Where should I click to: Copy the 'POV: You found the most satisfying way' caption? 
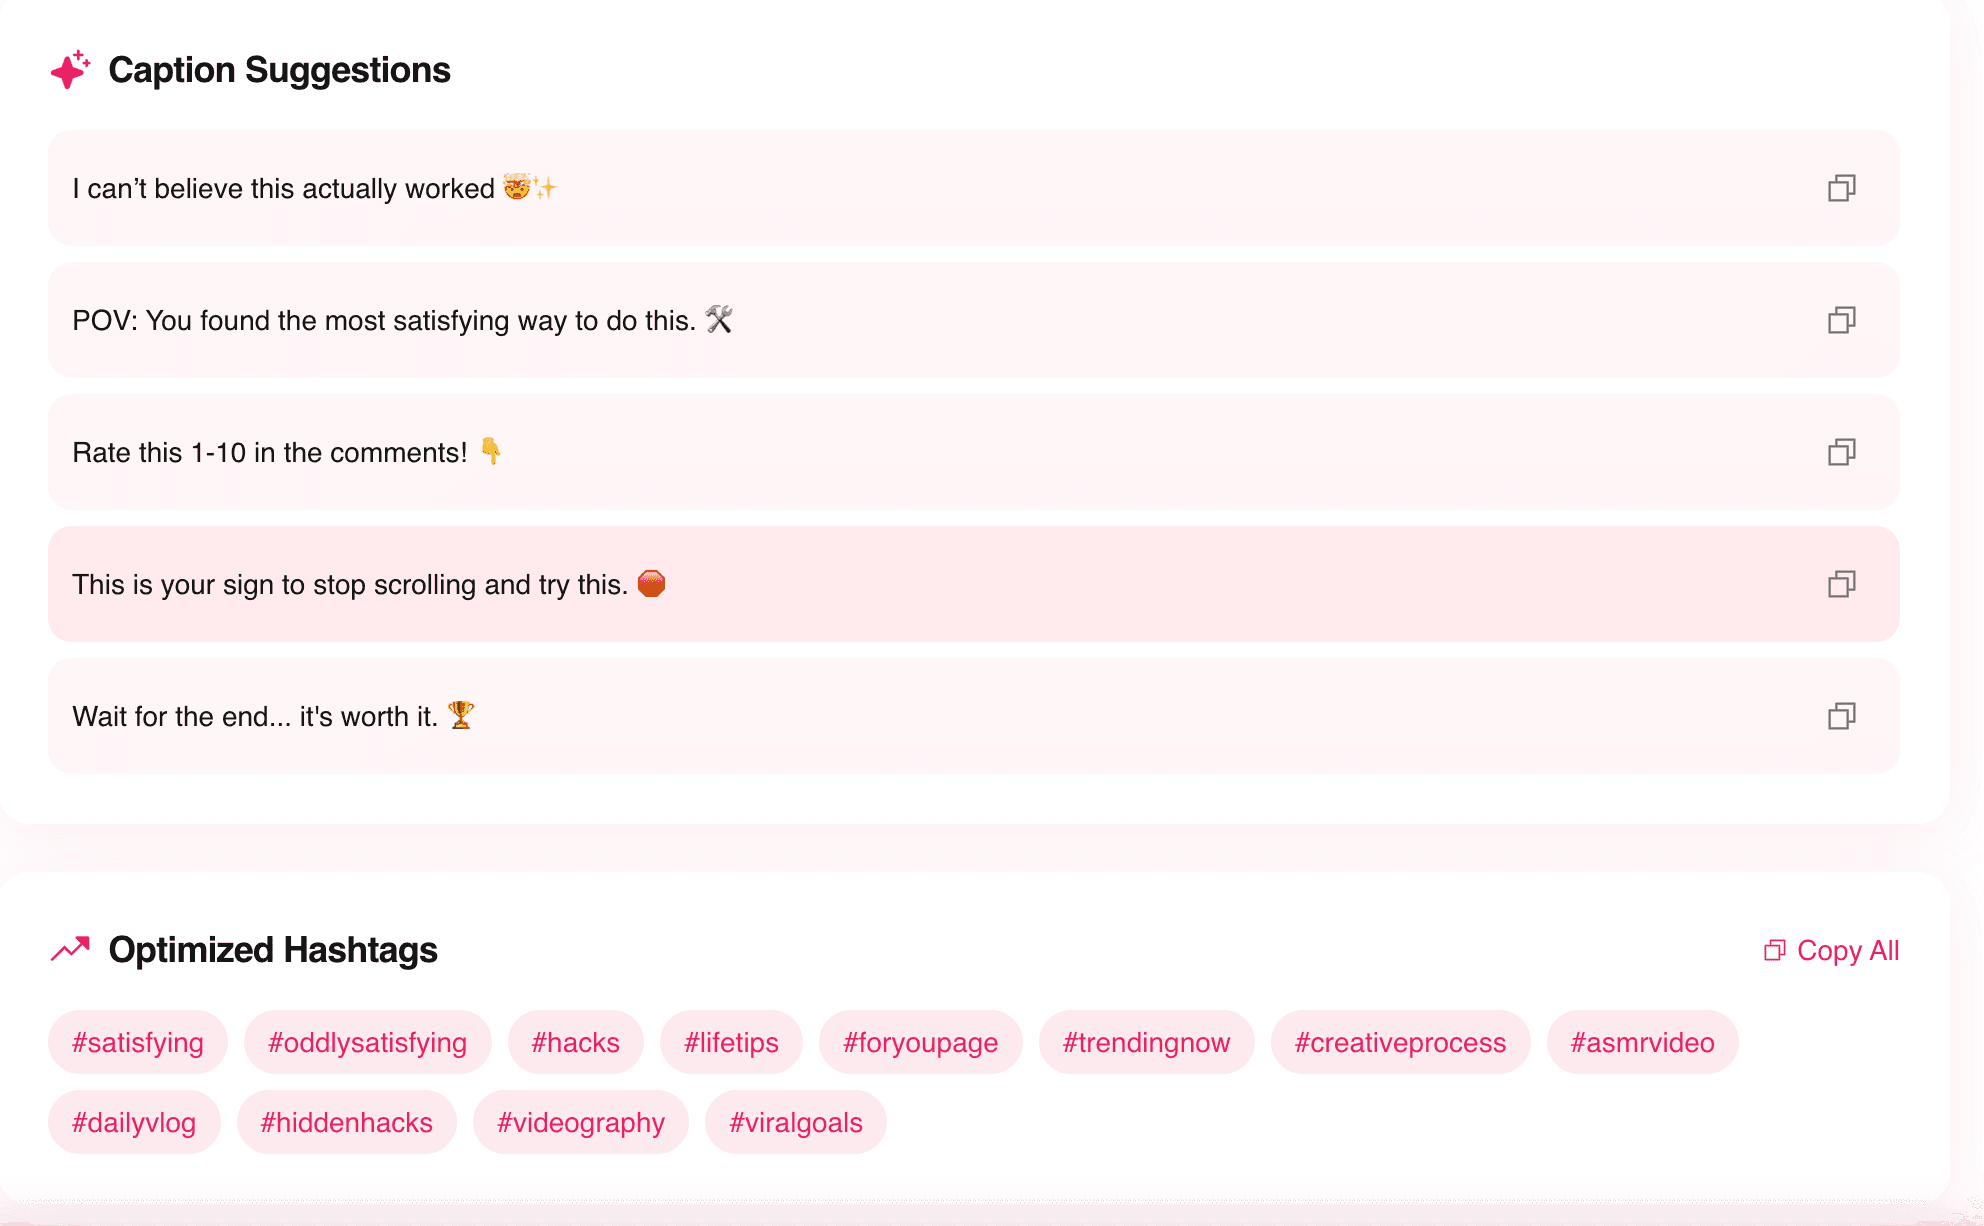point(1841,320)
